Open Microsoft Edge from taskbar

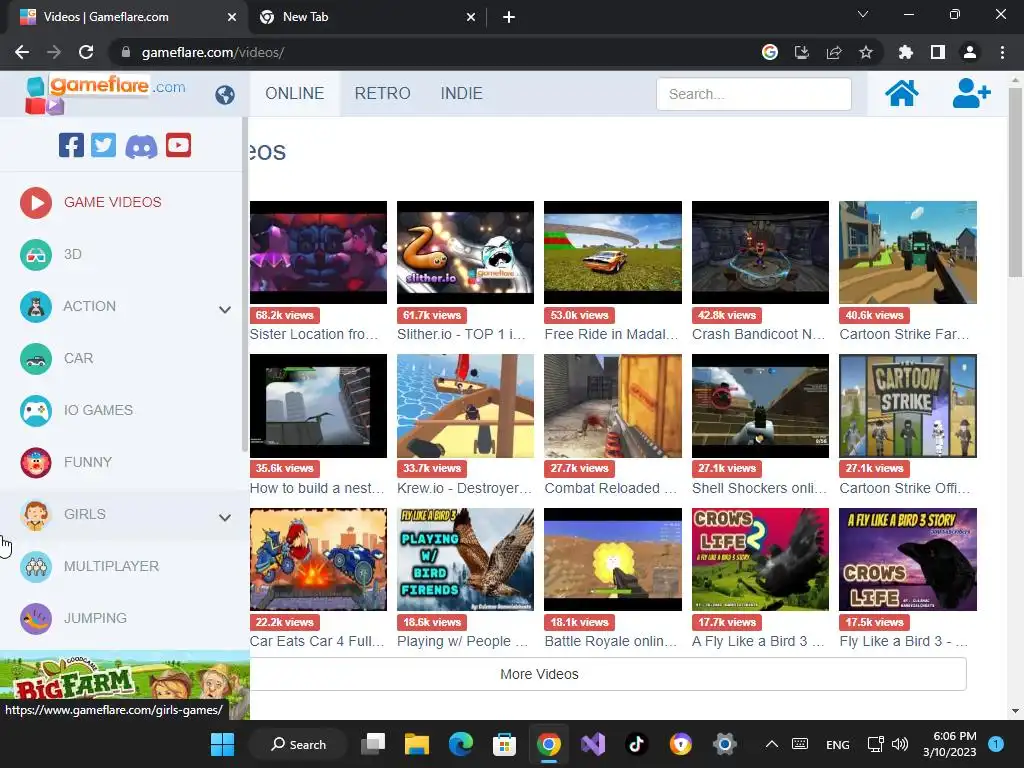(461, 744)
